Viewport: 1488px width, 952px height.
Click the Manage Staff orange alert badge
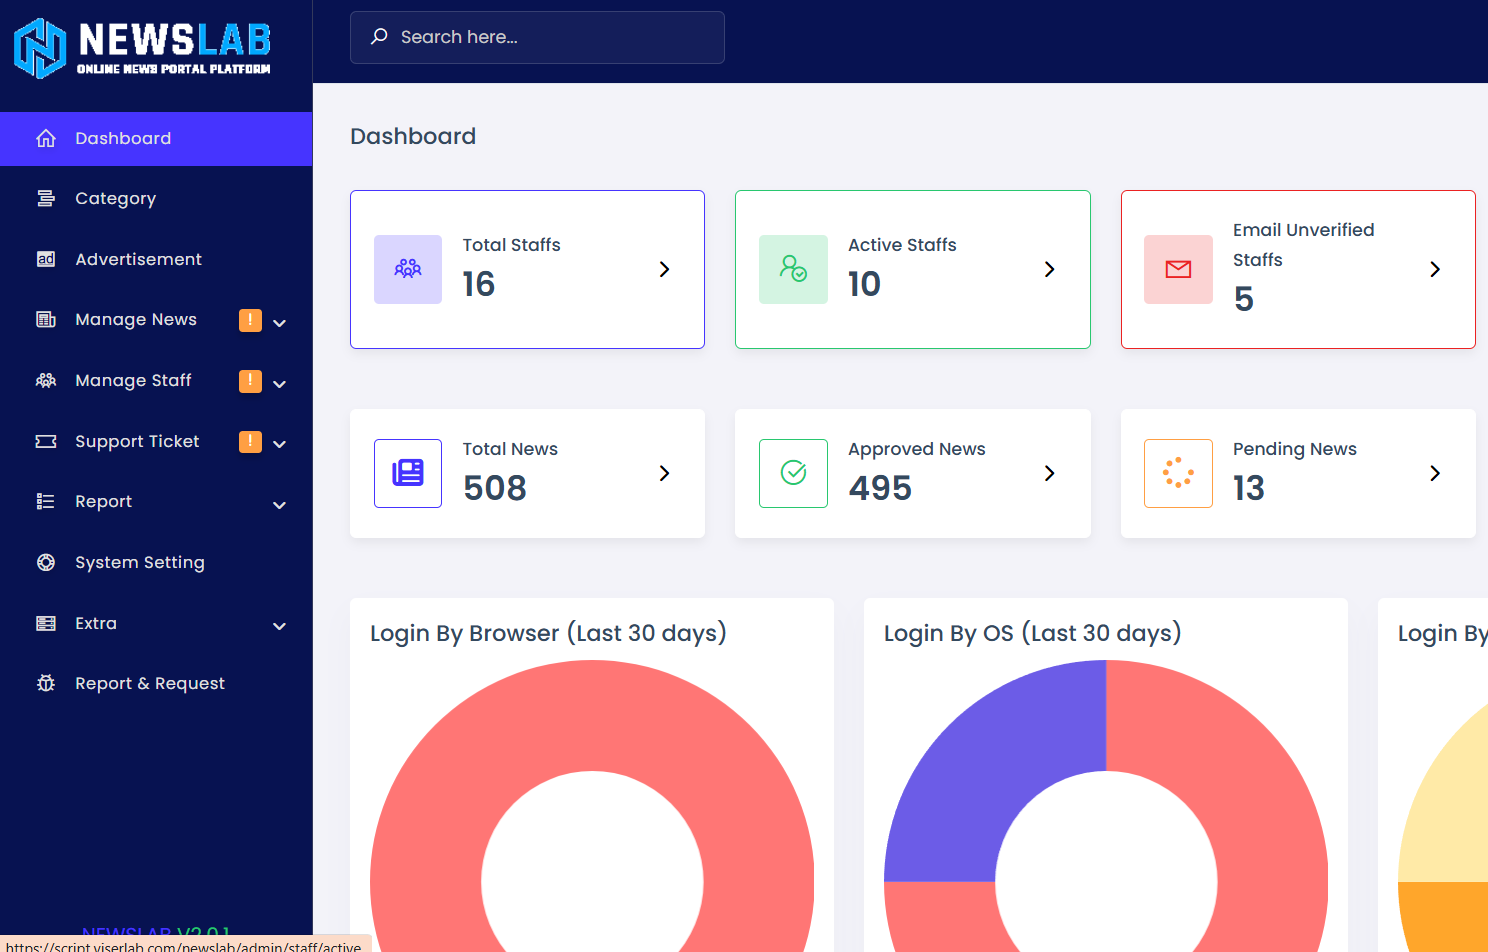pyautogui.click(x=250, y=381)
